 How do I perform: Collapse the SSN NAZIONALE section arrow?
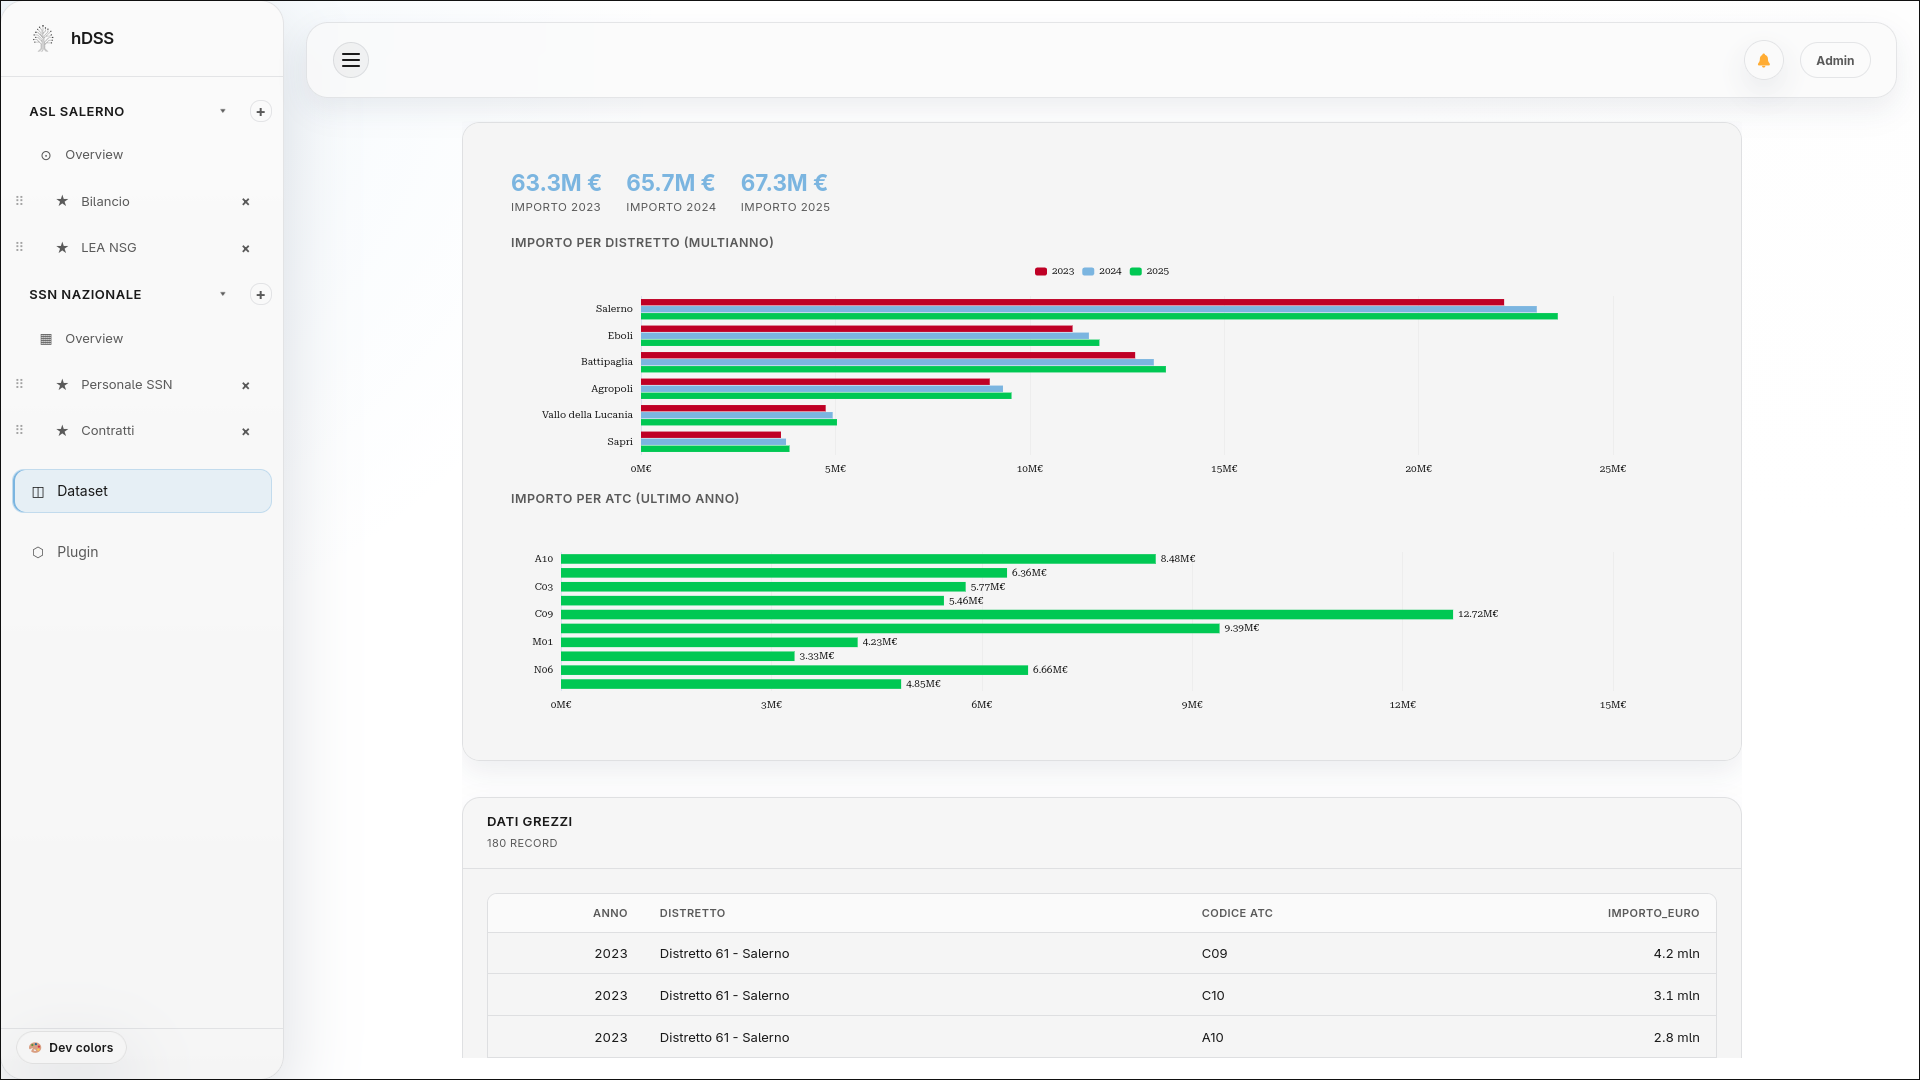(x=223, y=294)
